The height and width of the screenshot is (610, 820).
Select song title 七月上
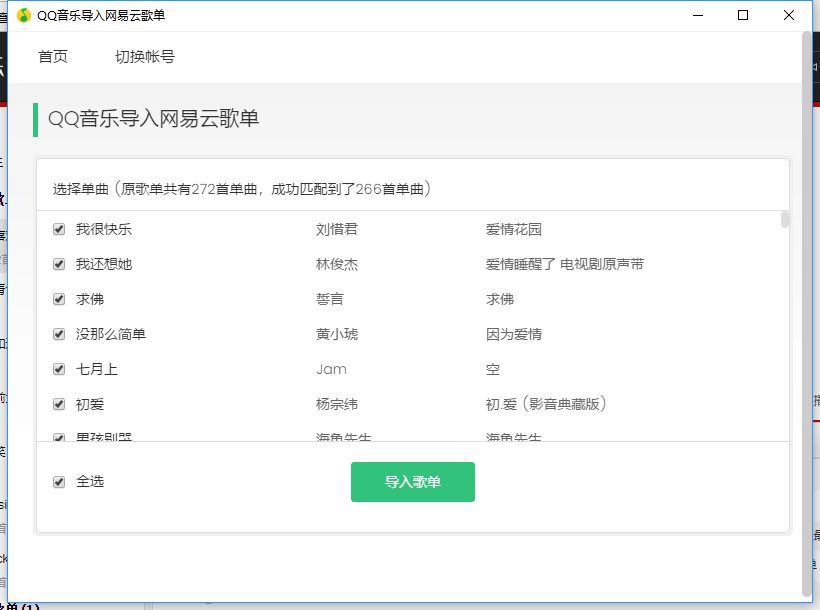pyautogui.click(x=97, y=369)
